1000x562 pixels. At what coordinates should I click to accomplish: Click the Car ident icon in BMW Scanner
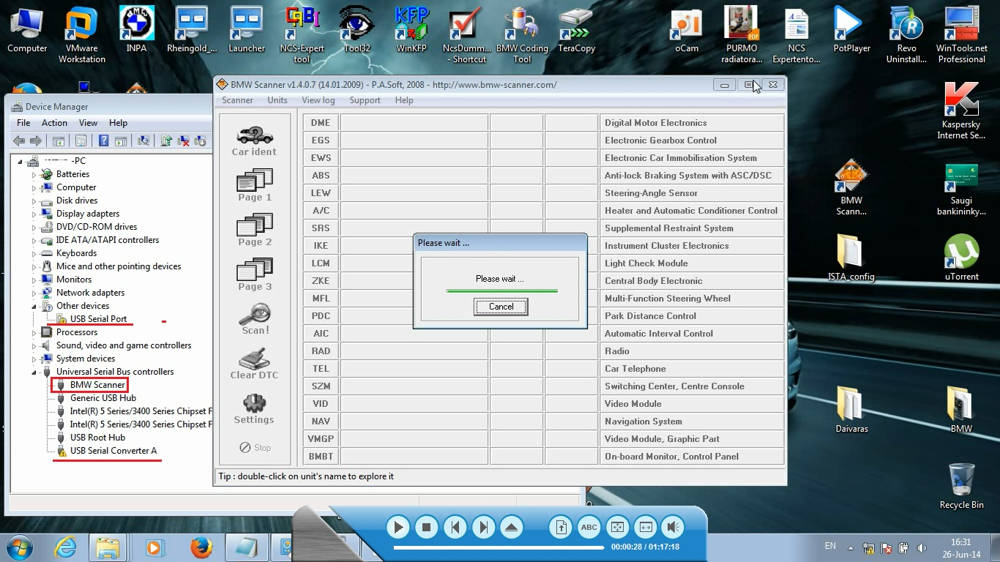[254, 139]
